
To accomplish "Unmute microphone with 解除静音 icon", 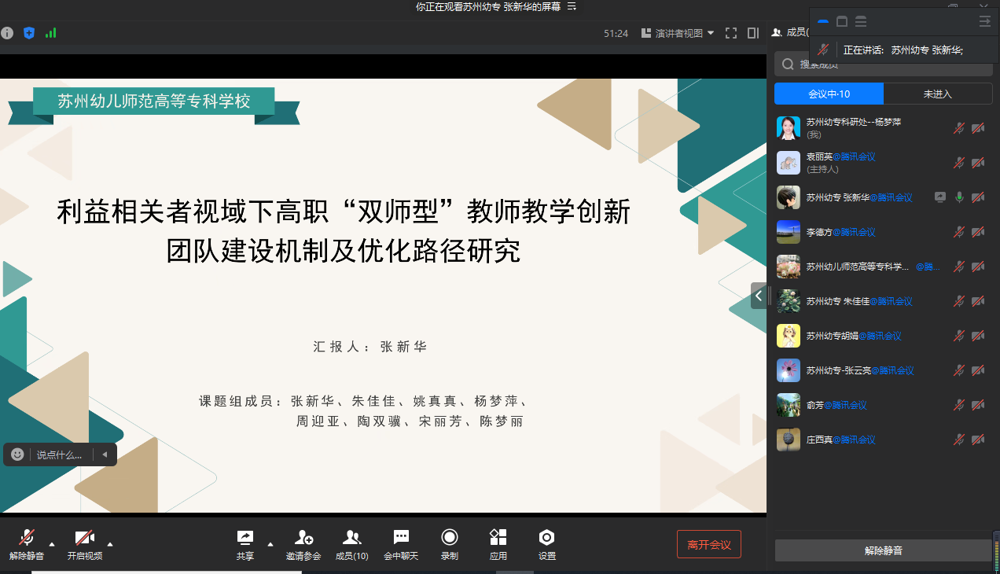I will point(26,539).
